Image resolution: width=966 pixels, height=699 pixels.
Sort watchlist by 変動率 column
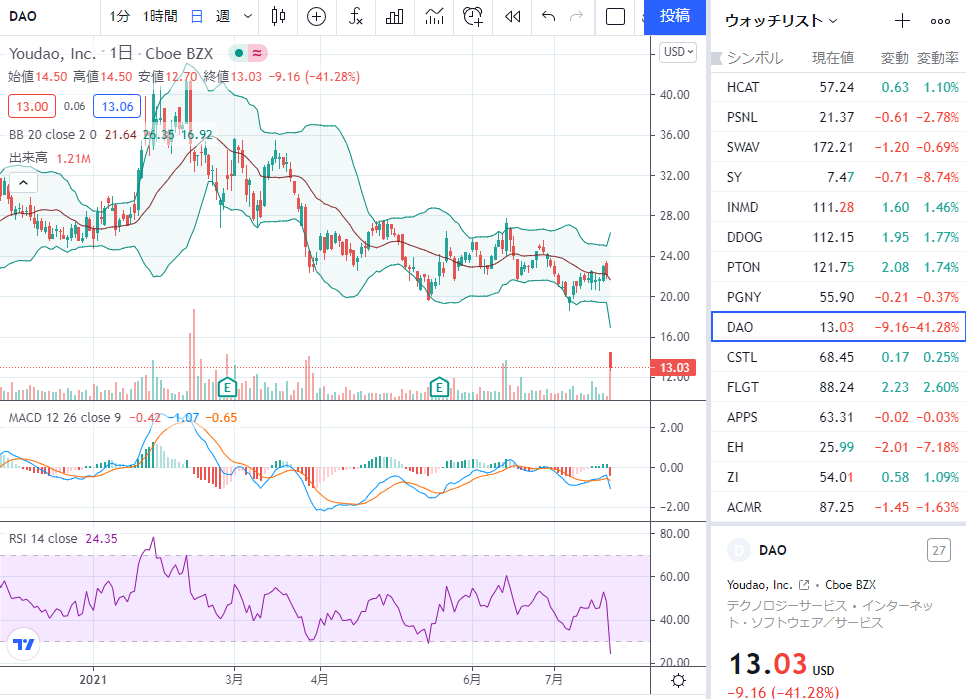point(938,59)
